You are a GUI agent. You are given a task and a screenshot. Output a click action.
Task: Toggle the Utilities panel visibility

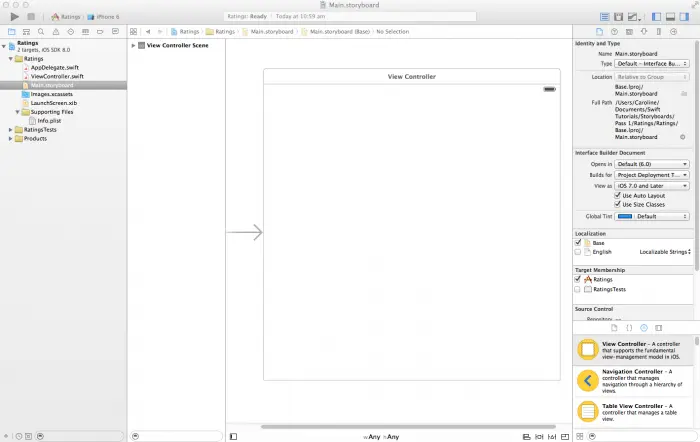point(684,17)
